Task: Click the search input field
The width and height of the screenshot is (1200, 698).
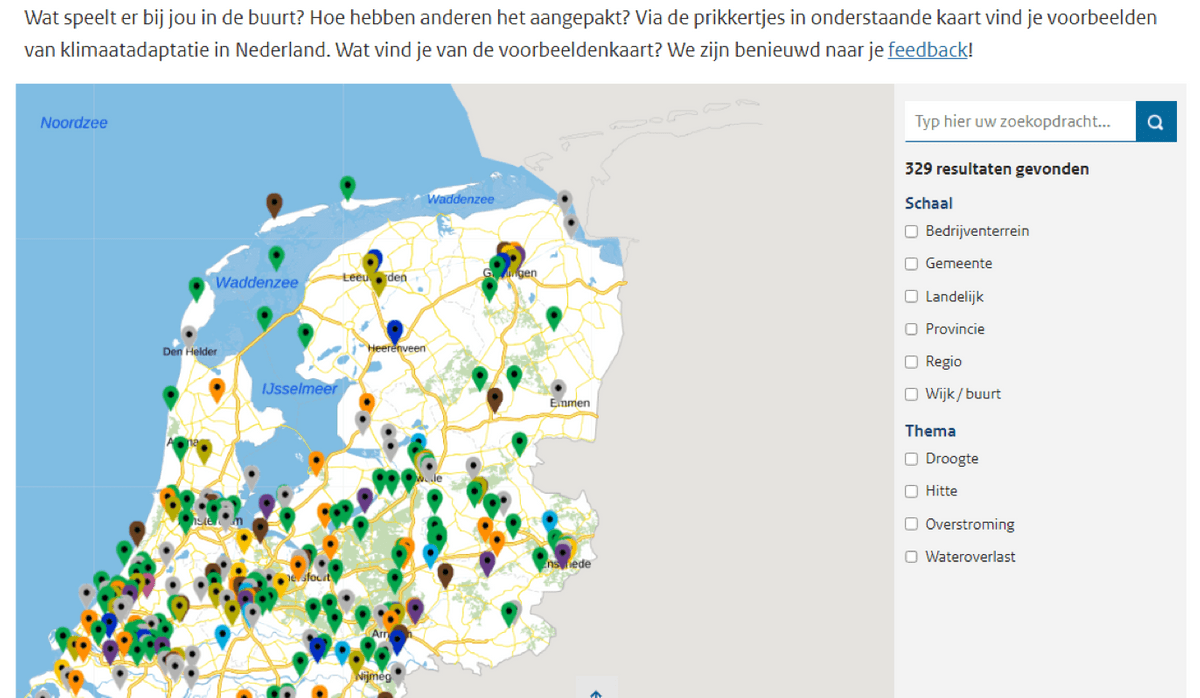Action: coord(1019,122)
